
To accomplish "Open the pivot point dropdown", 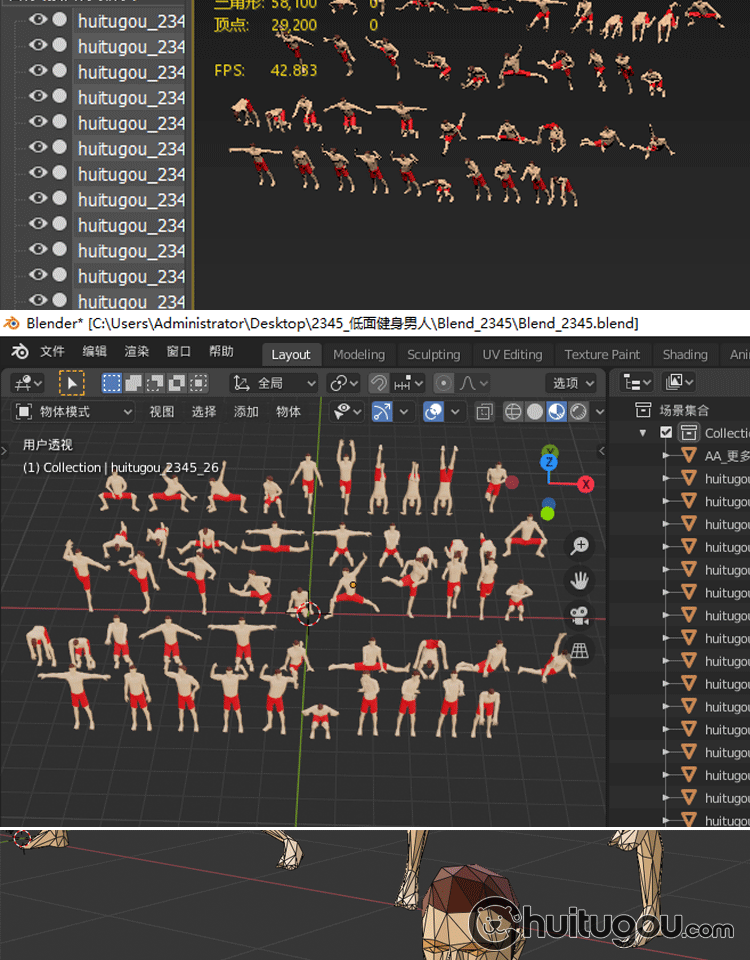I will [x=344, y=383].
